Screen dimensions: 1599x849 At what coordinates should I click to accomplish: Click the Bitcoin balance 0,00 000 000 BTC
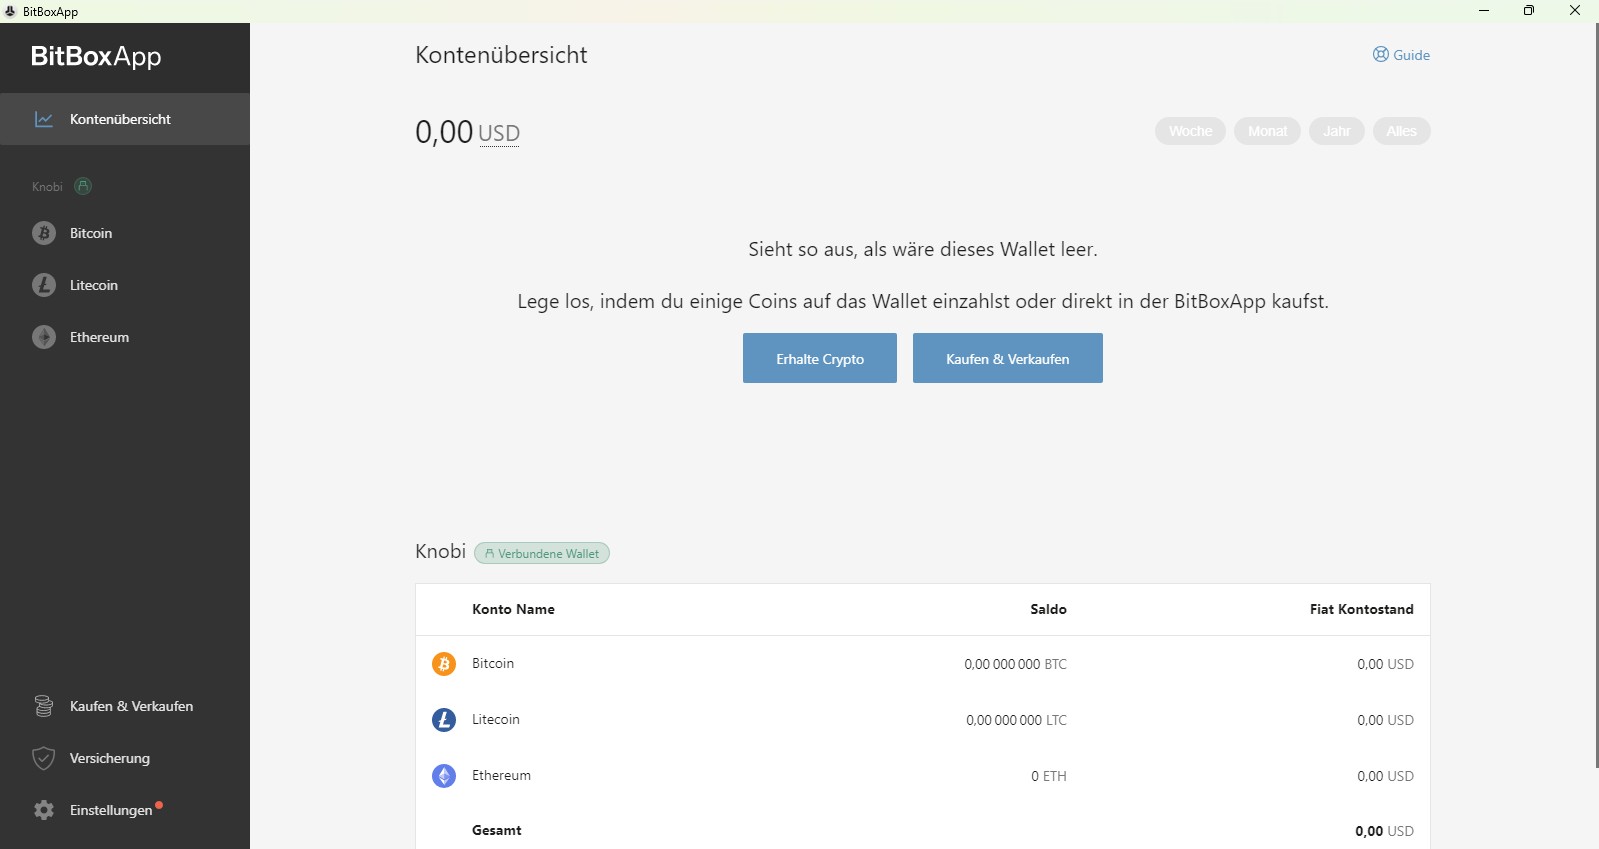[x=1015, y=664]
